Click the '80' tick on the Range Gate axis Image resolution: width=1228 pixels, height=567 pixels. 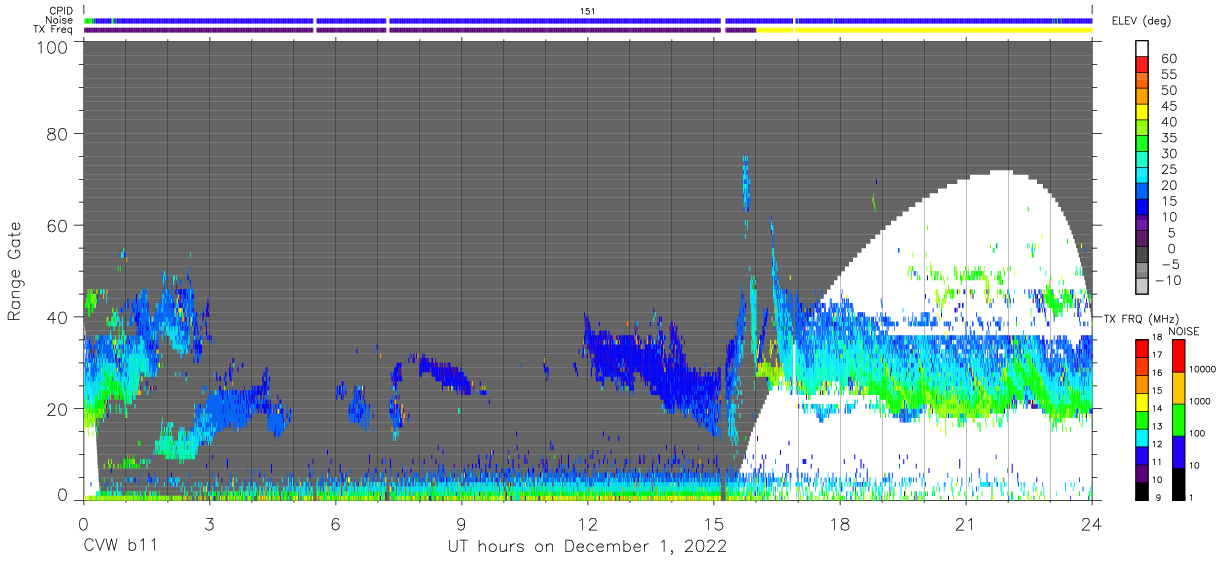pyautogui.click(x=58, y=133)
